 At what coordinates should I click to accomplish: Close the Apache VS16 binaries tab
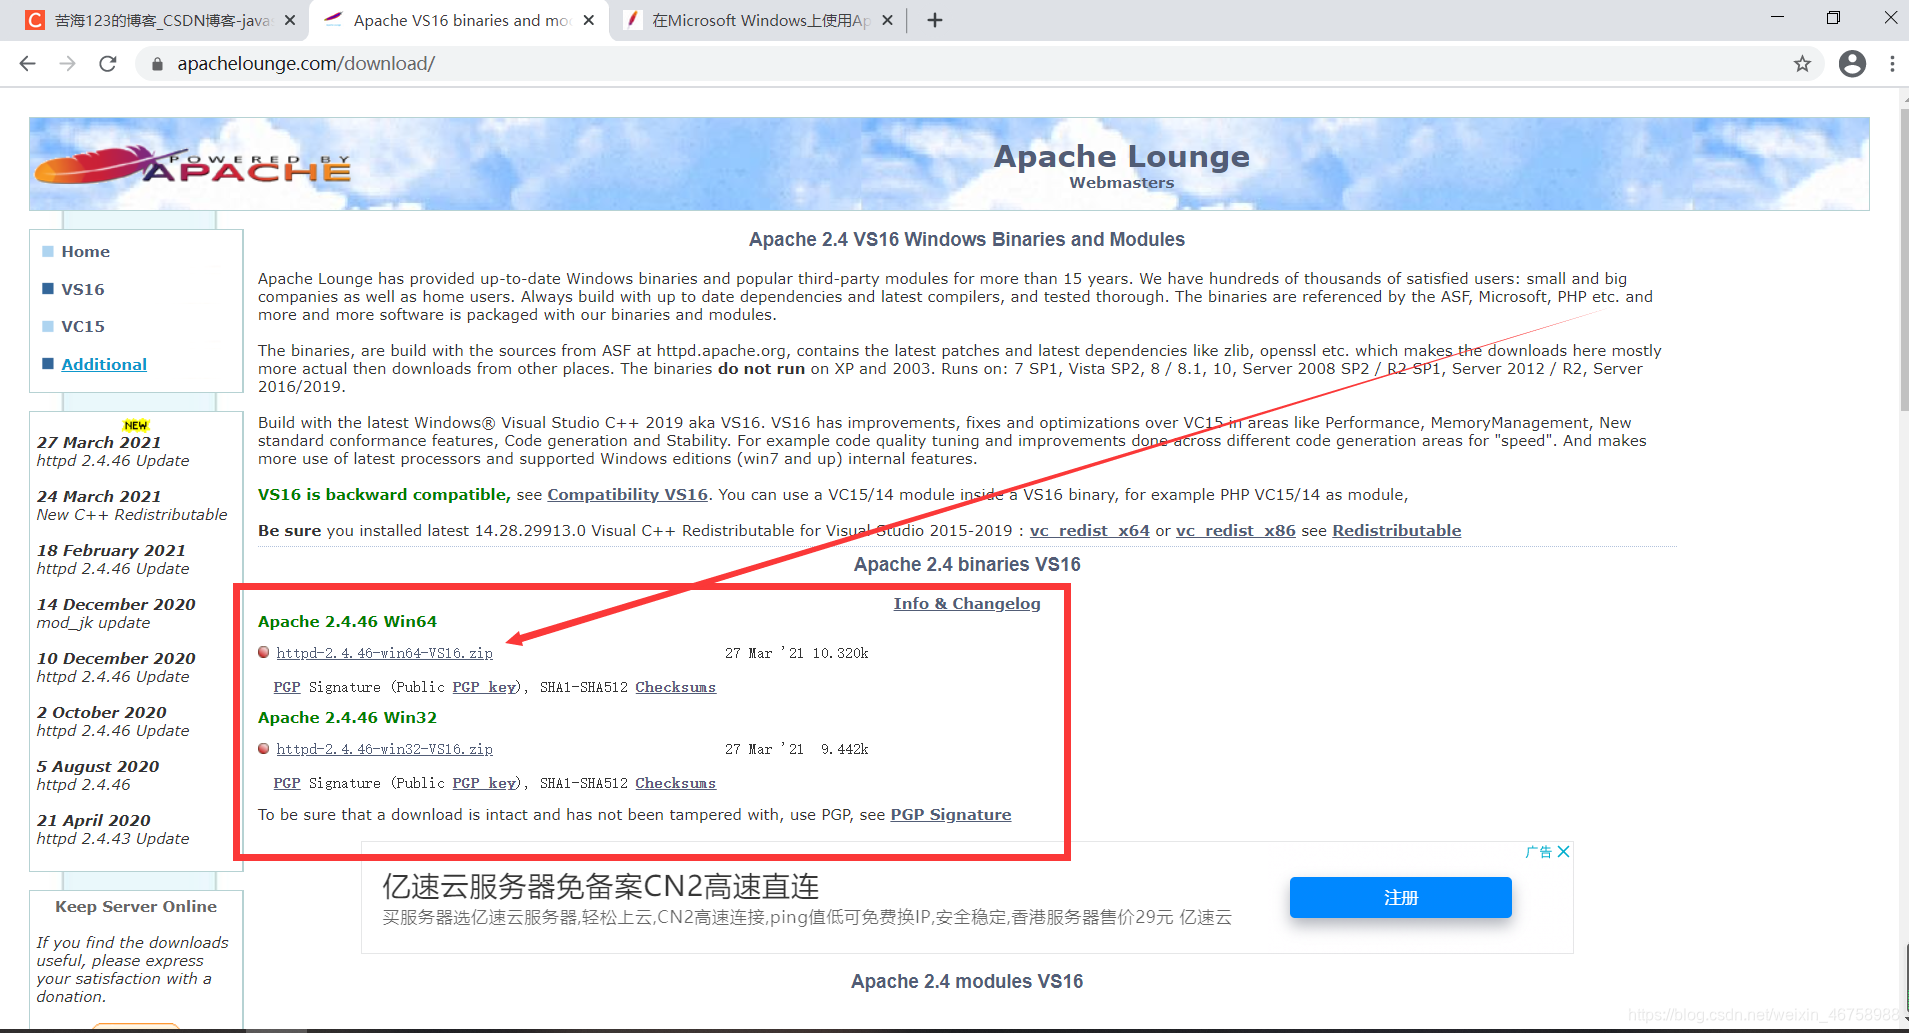point(589,20)
